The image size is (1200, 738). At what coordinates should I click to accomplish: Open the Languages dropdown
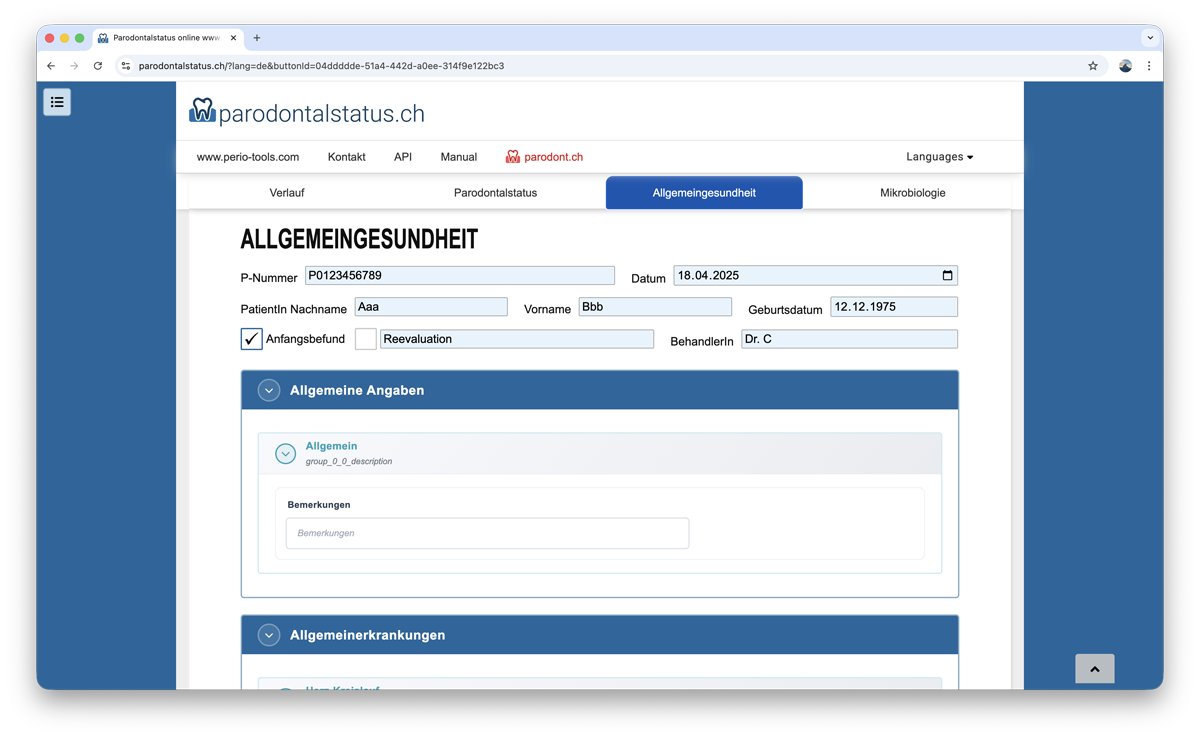[939, 157]
